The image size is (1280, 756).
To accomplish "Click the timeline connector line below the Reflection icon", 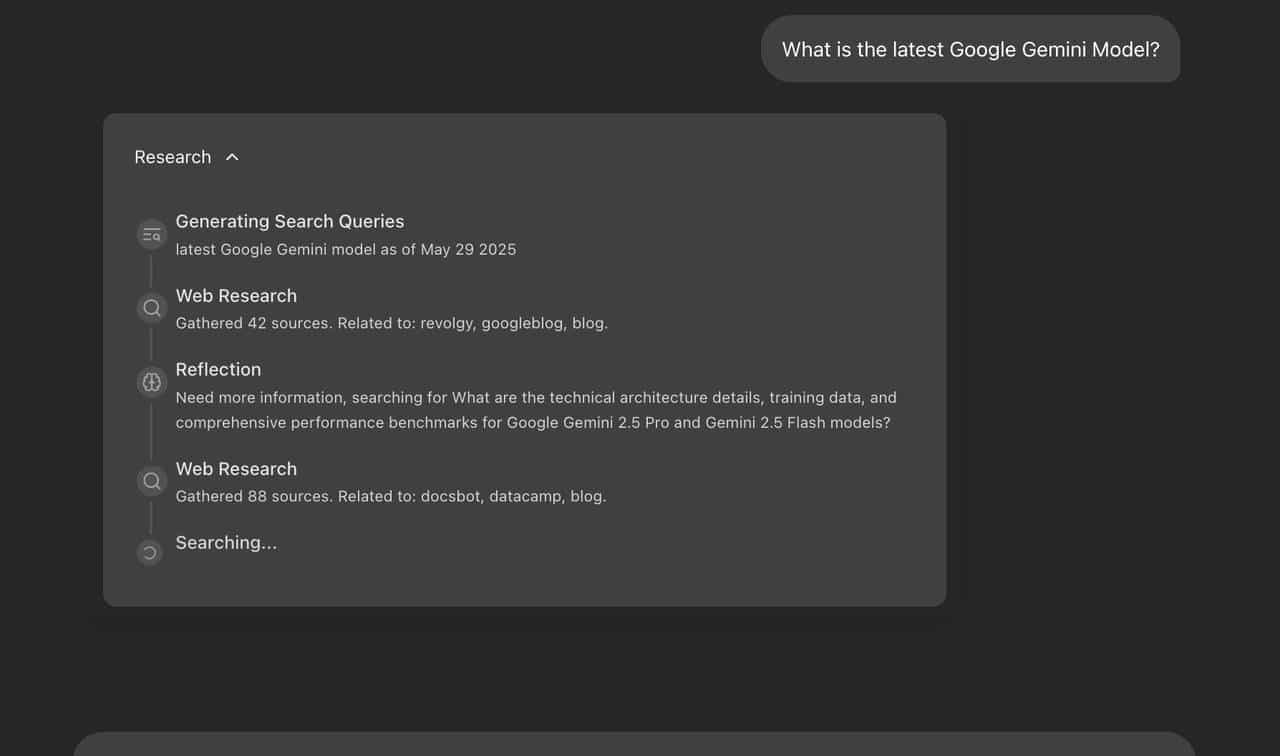I will coord(151,432).
